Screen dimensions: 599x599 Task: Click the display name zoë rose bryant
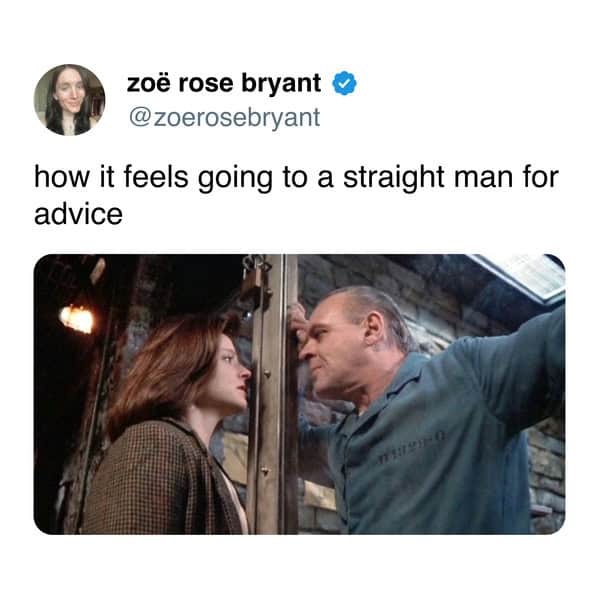tap(223, 83)
